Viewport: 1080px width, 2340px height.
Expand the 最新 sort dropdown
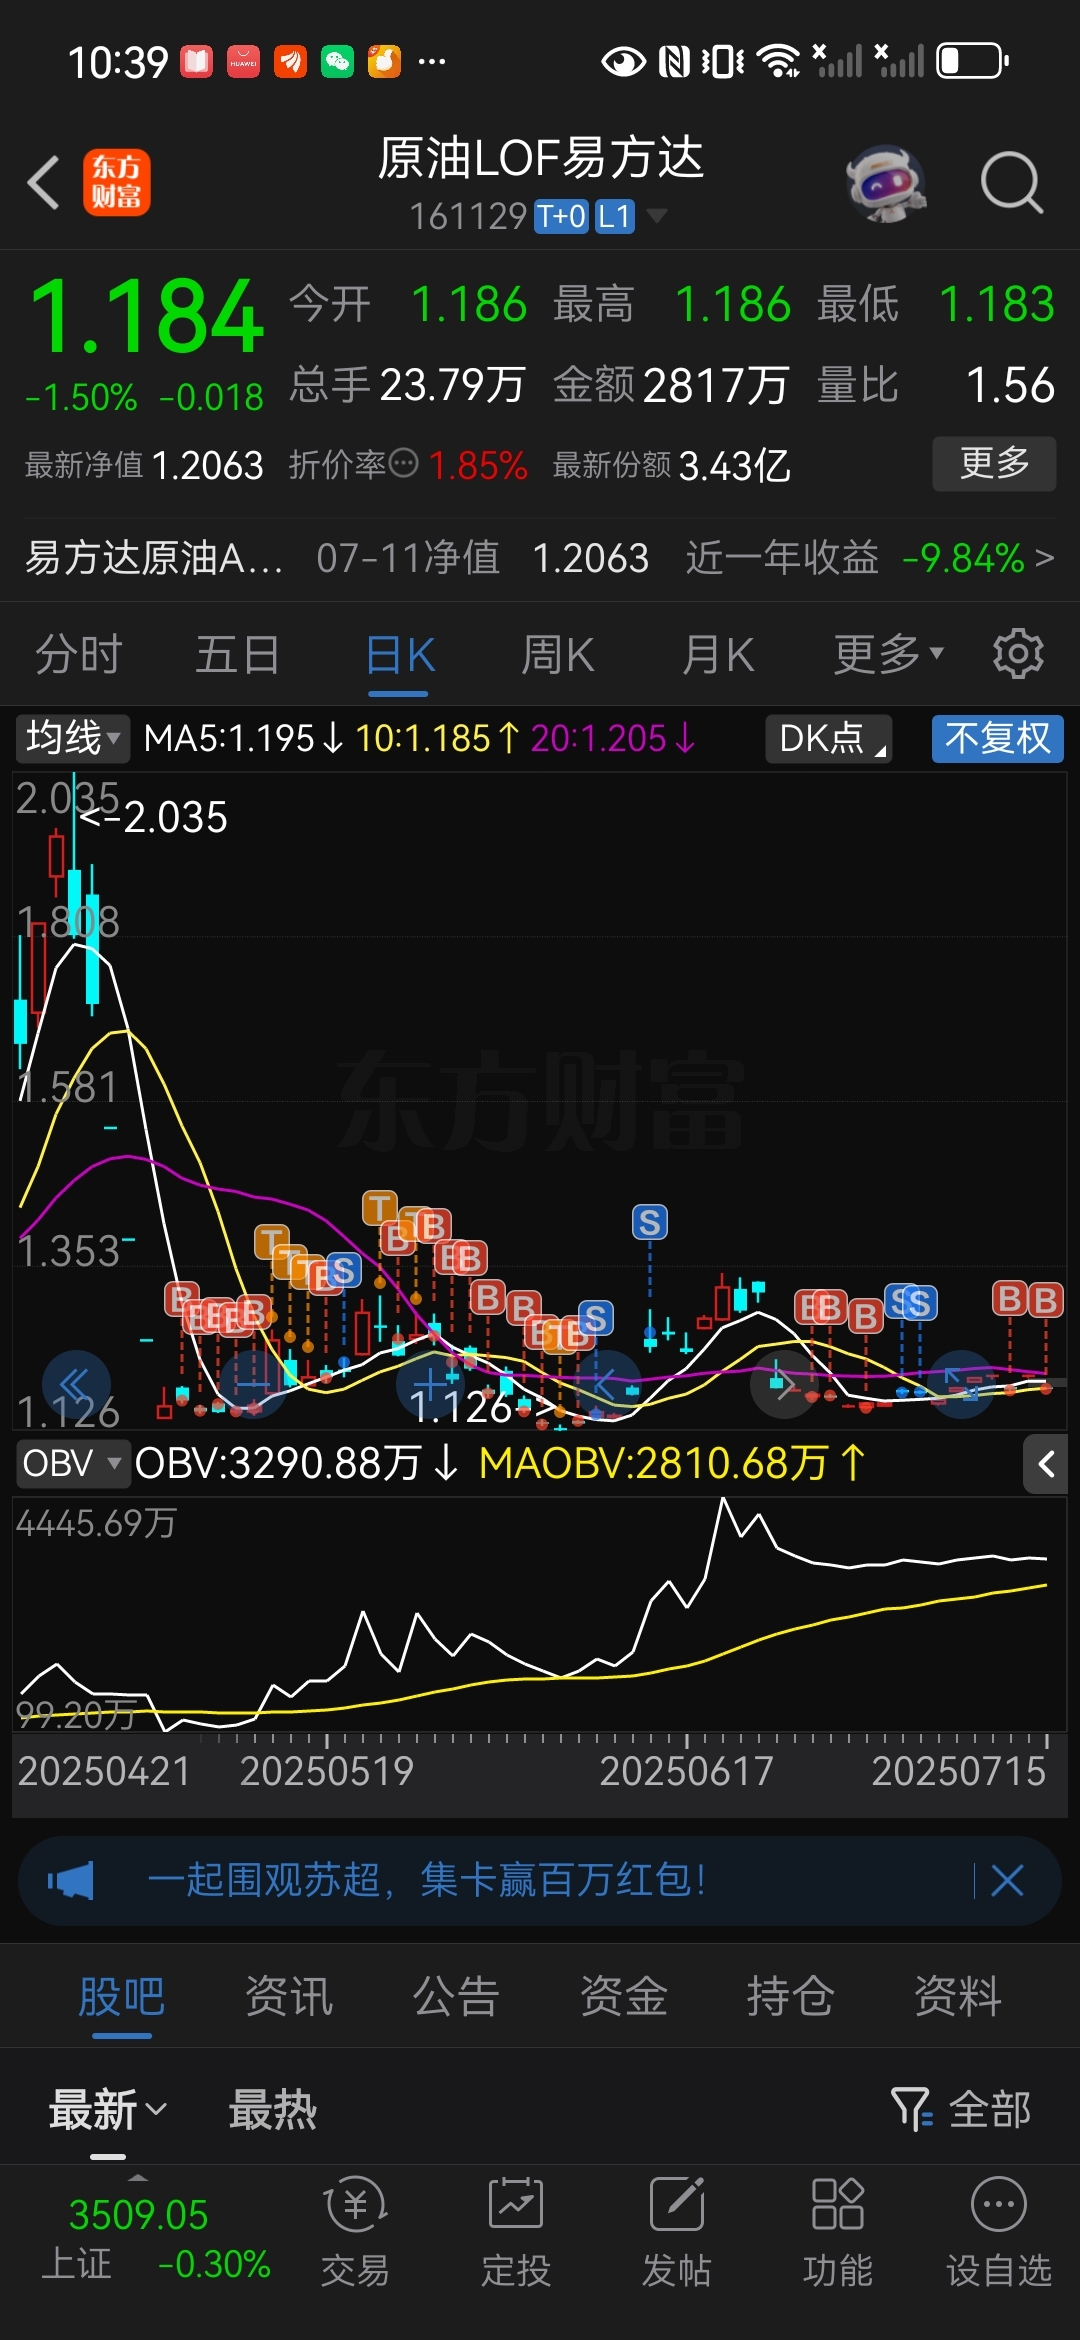tap(108, 2110)
